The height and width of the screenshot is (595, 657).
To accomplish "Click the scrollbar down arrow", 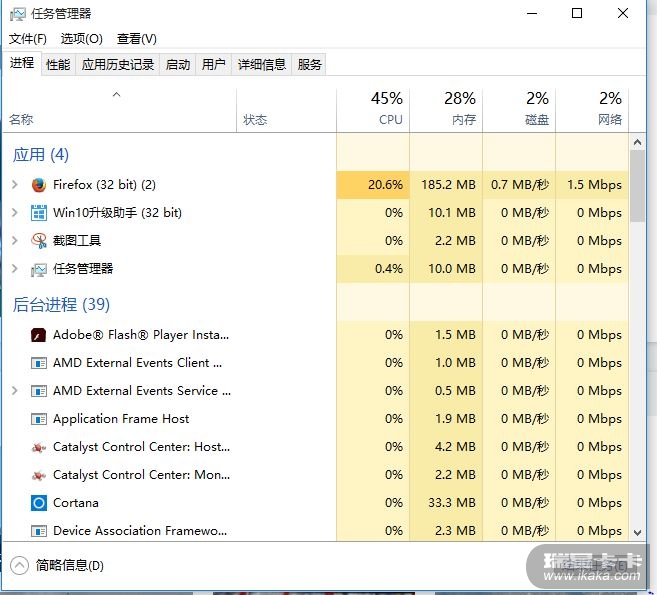I will (637, 533).
